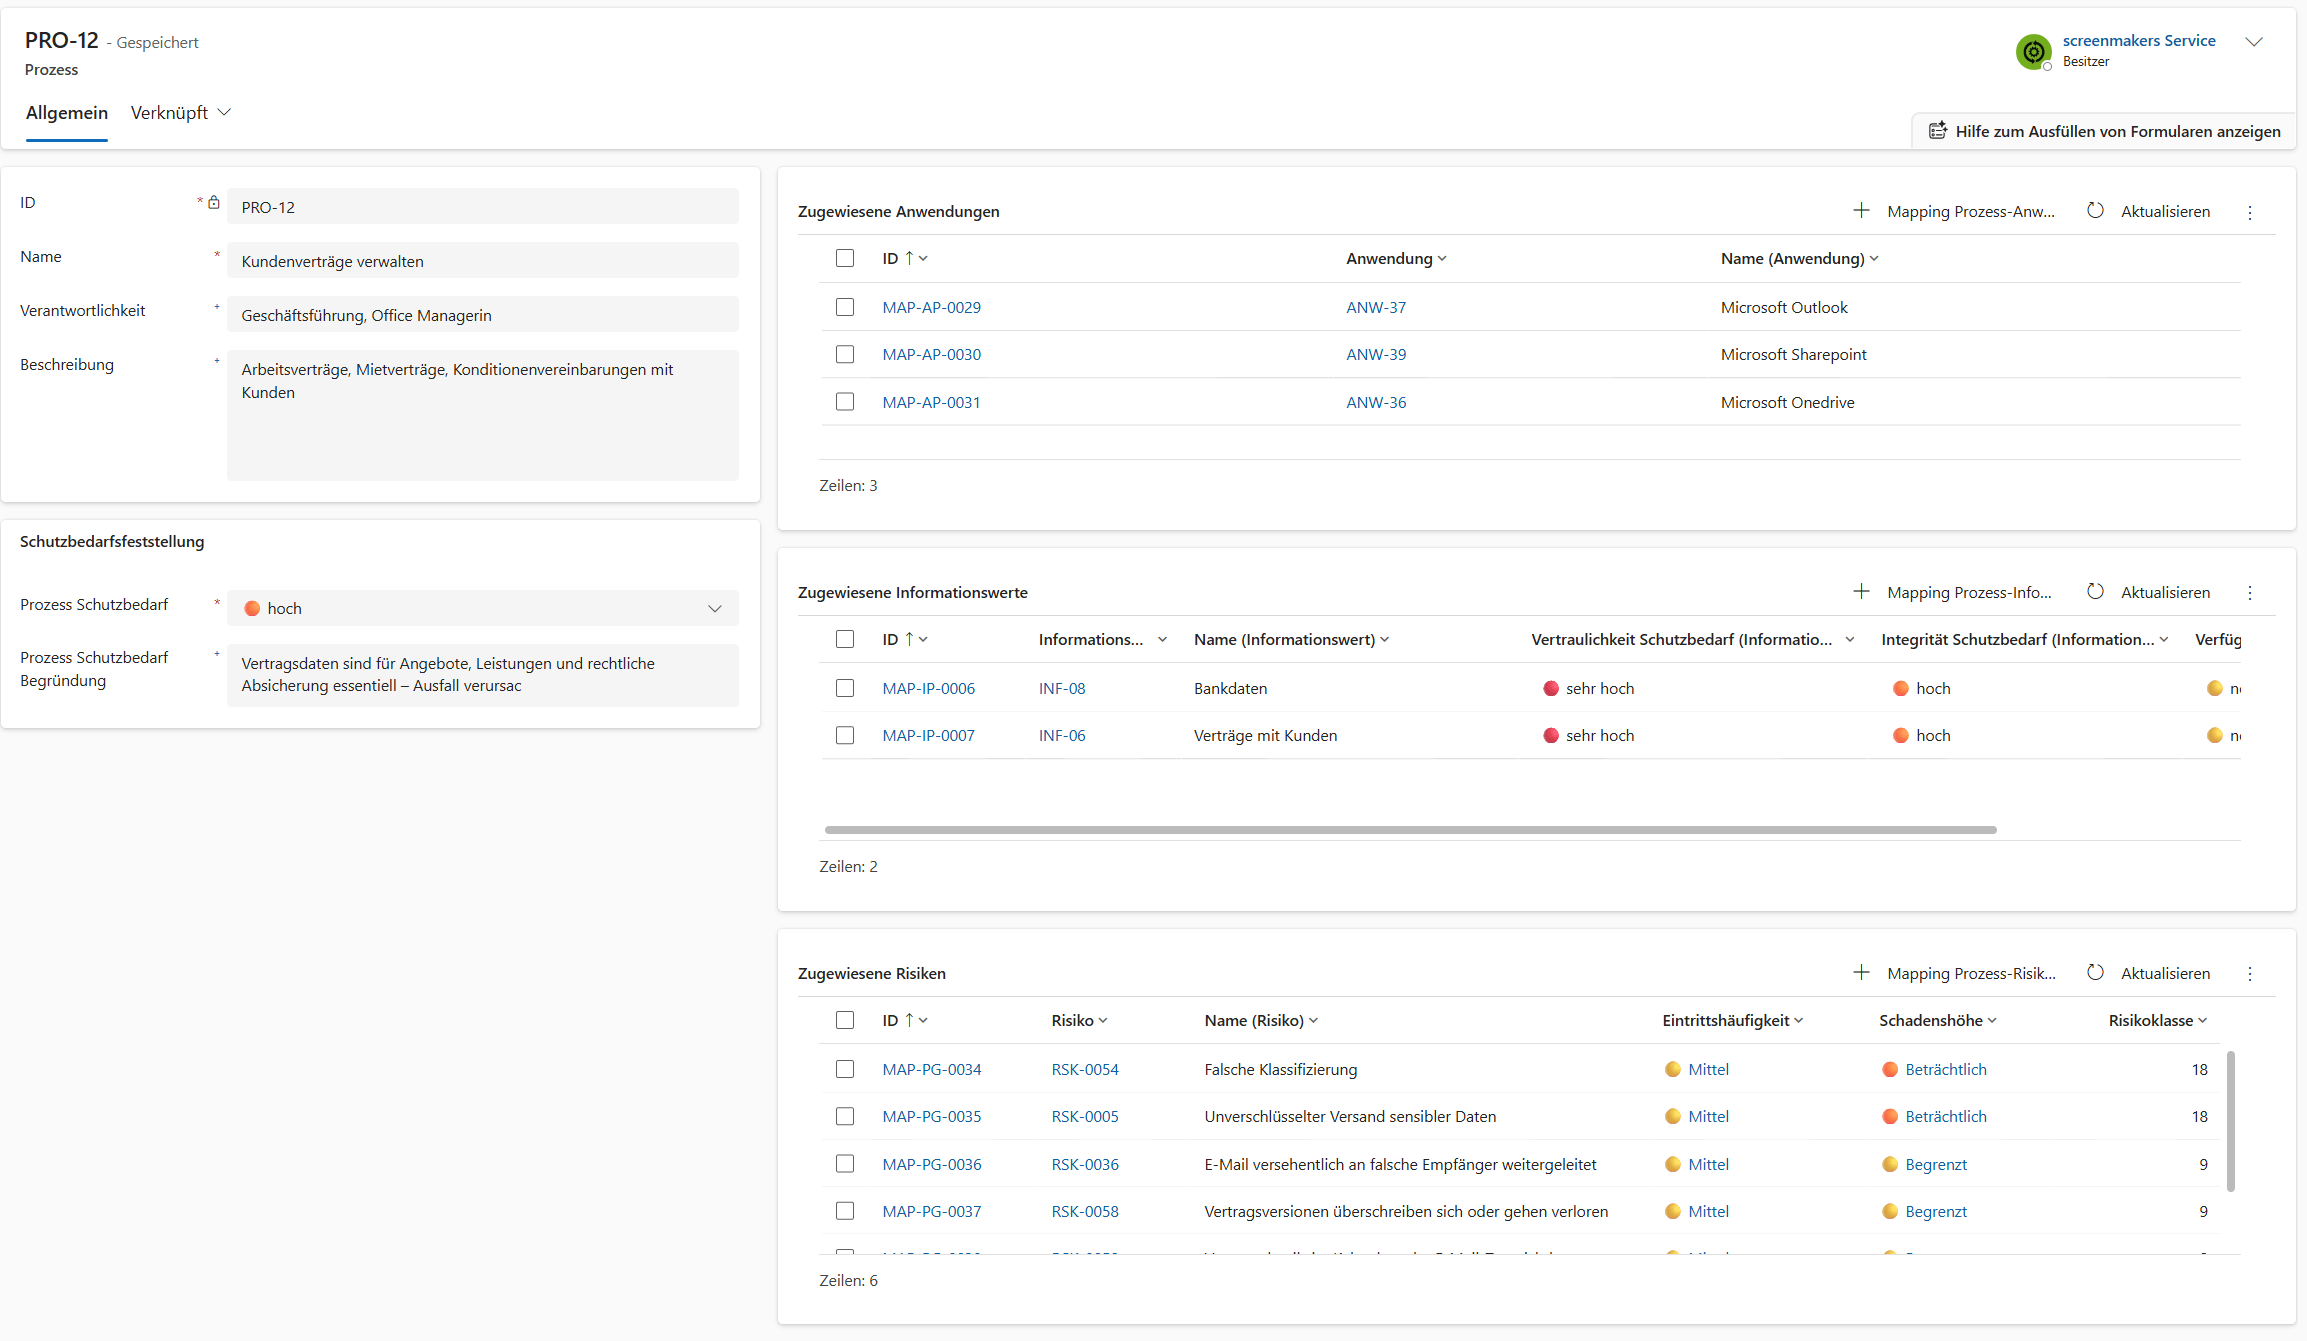
Task: Expand the Verknüpft tab dropdown
Action: click(224, 112)
